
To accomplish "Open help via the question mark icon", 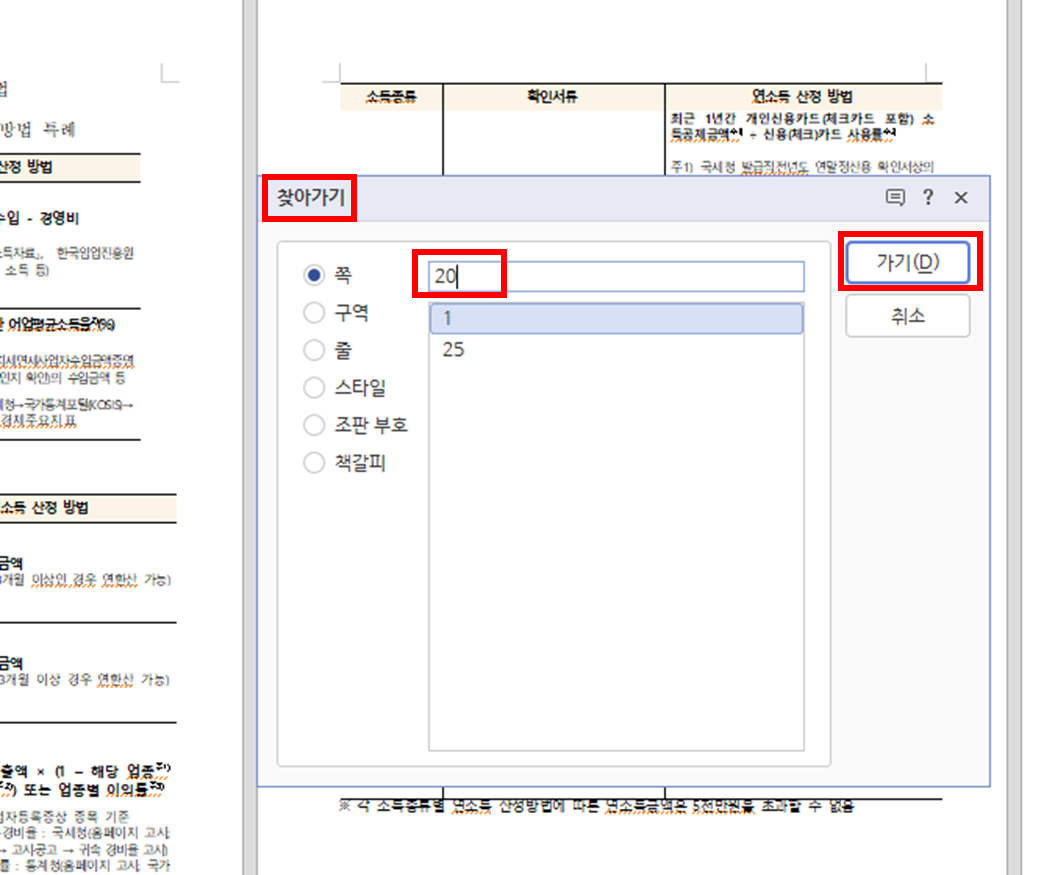I will tap(928, 198).
